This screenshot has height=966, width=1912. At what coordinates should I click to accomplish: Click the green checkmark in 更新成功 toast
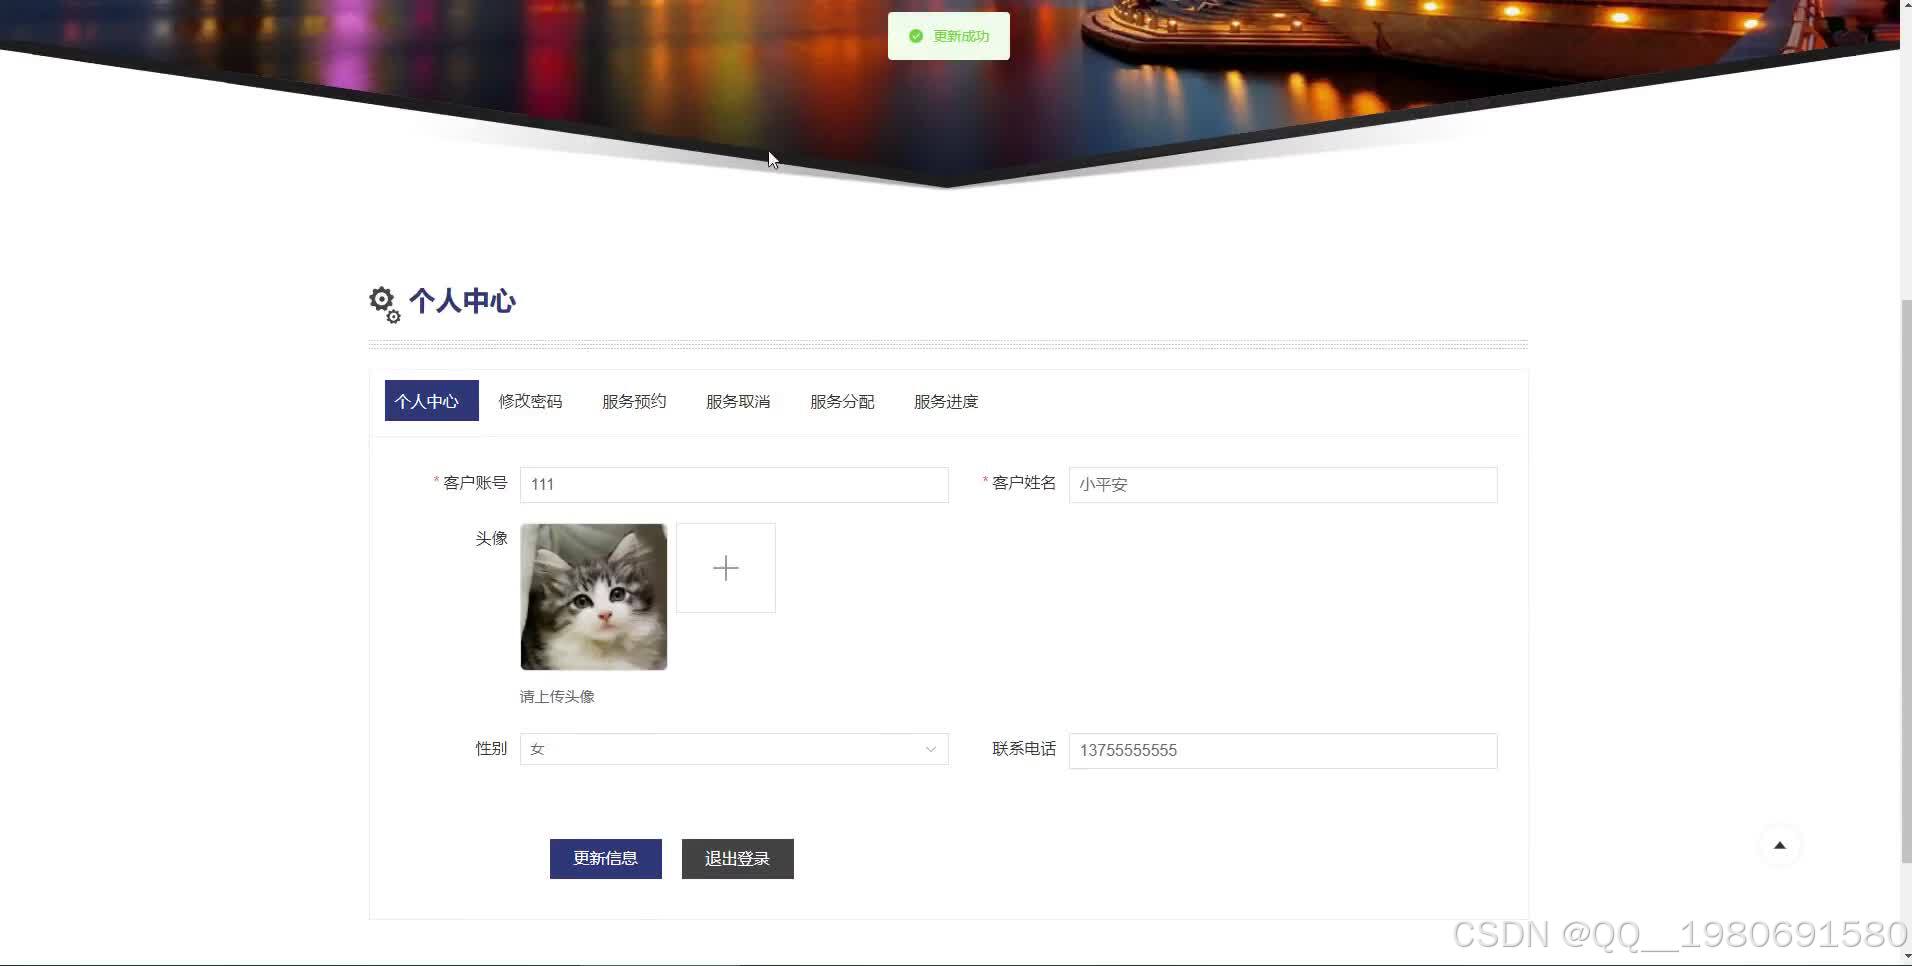pyautogui.click(x=916, y=35)
